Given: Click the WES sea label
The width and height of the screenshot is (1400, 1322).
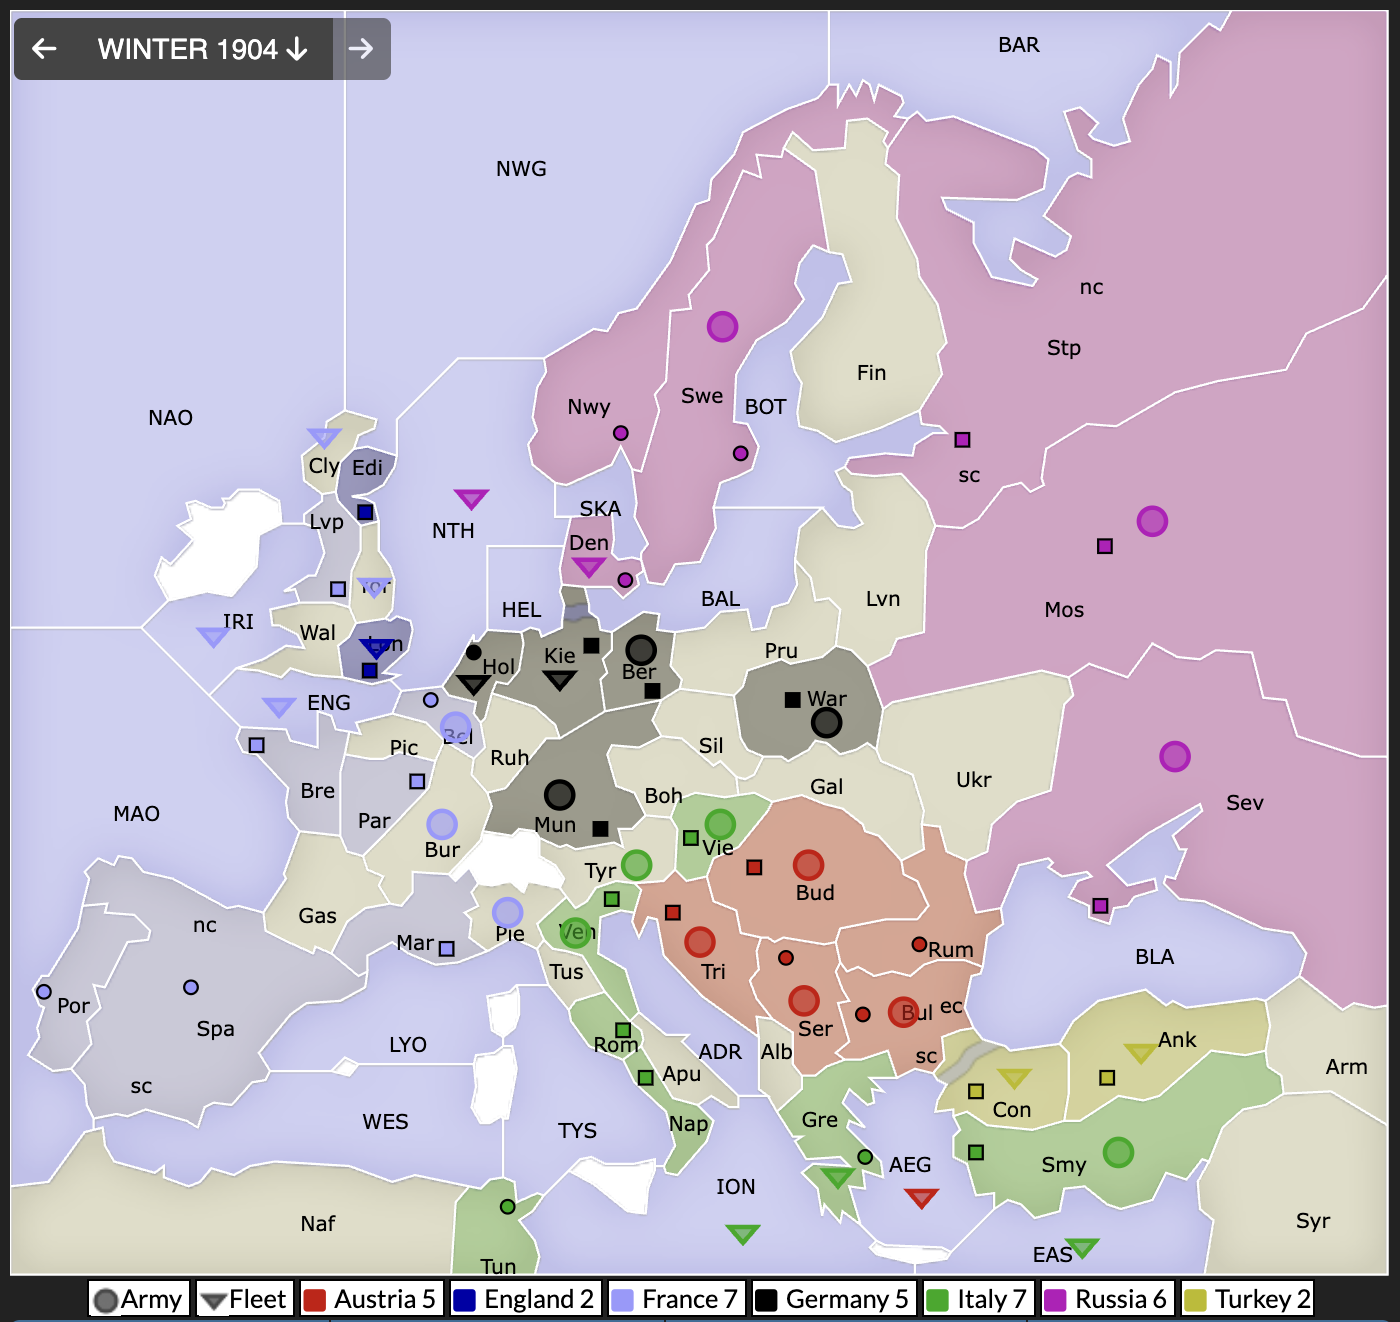Looking at the screenshot, I should 385,1122.
